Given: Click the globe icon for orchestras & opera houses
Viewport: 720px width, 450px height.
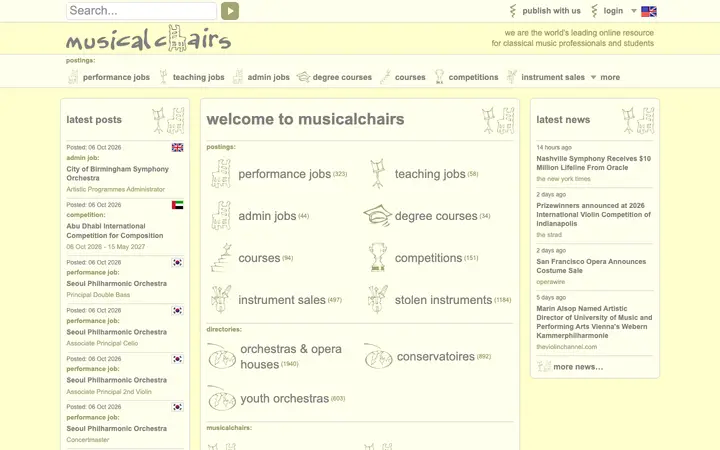Looking at the screenshot, I should pyautogui.click(x=222, y=356).
